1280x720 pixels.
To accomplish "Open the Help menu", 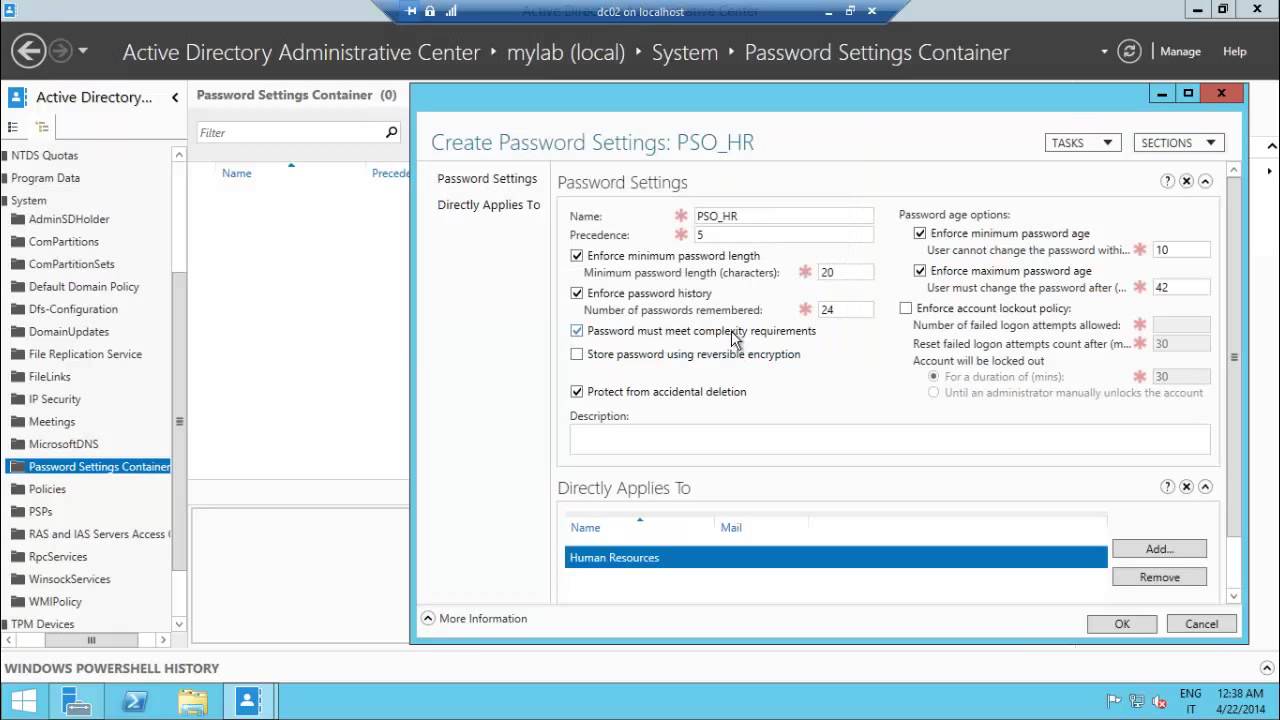I will [1235, 51].
